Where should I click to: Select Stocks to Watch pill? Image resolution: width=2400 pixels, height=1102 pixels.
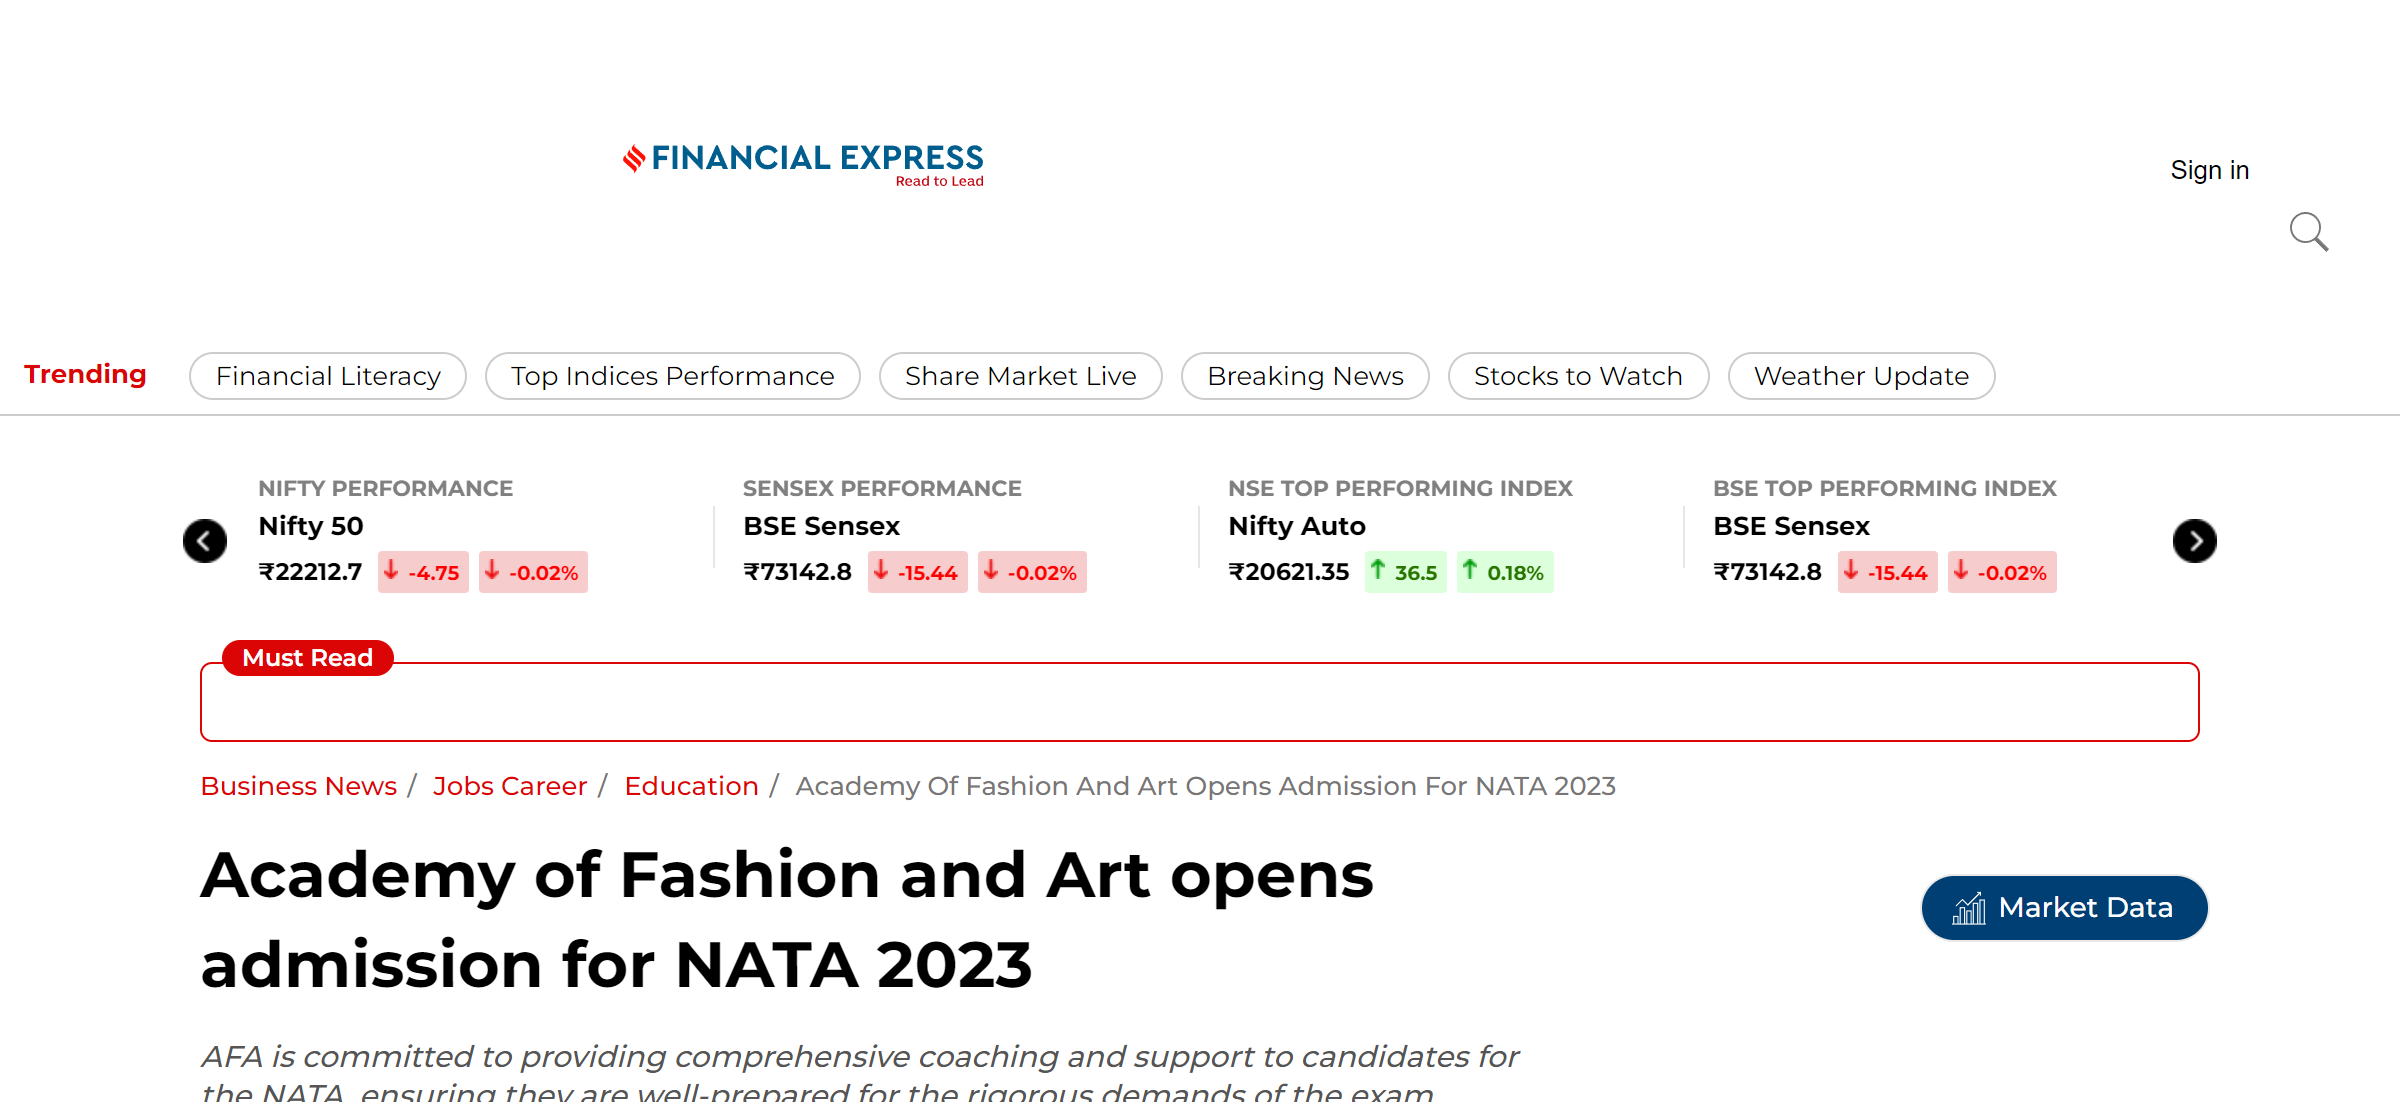pyautogui.click(x=1578, y=376)
